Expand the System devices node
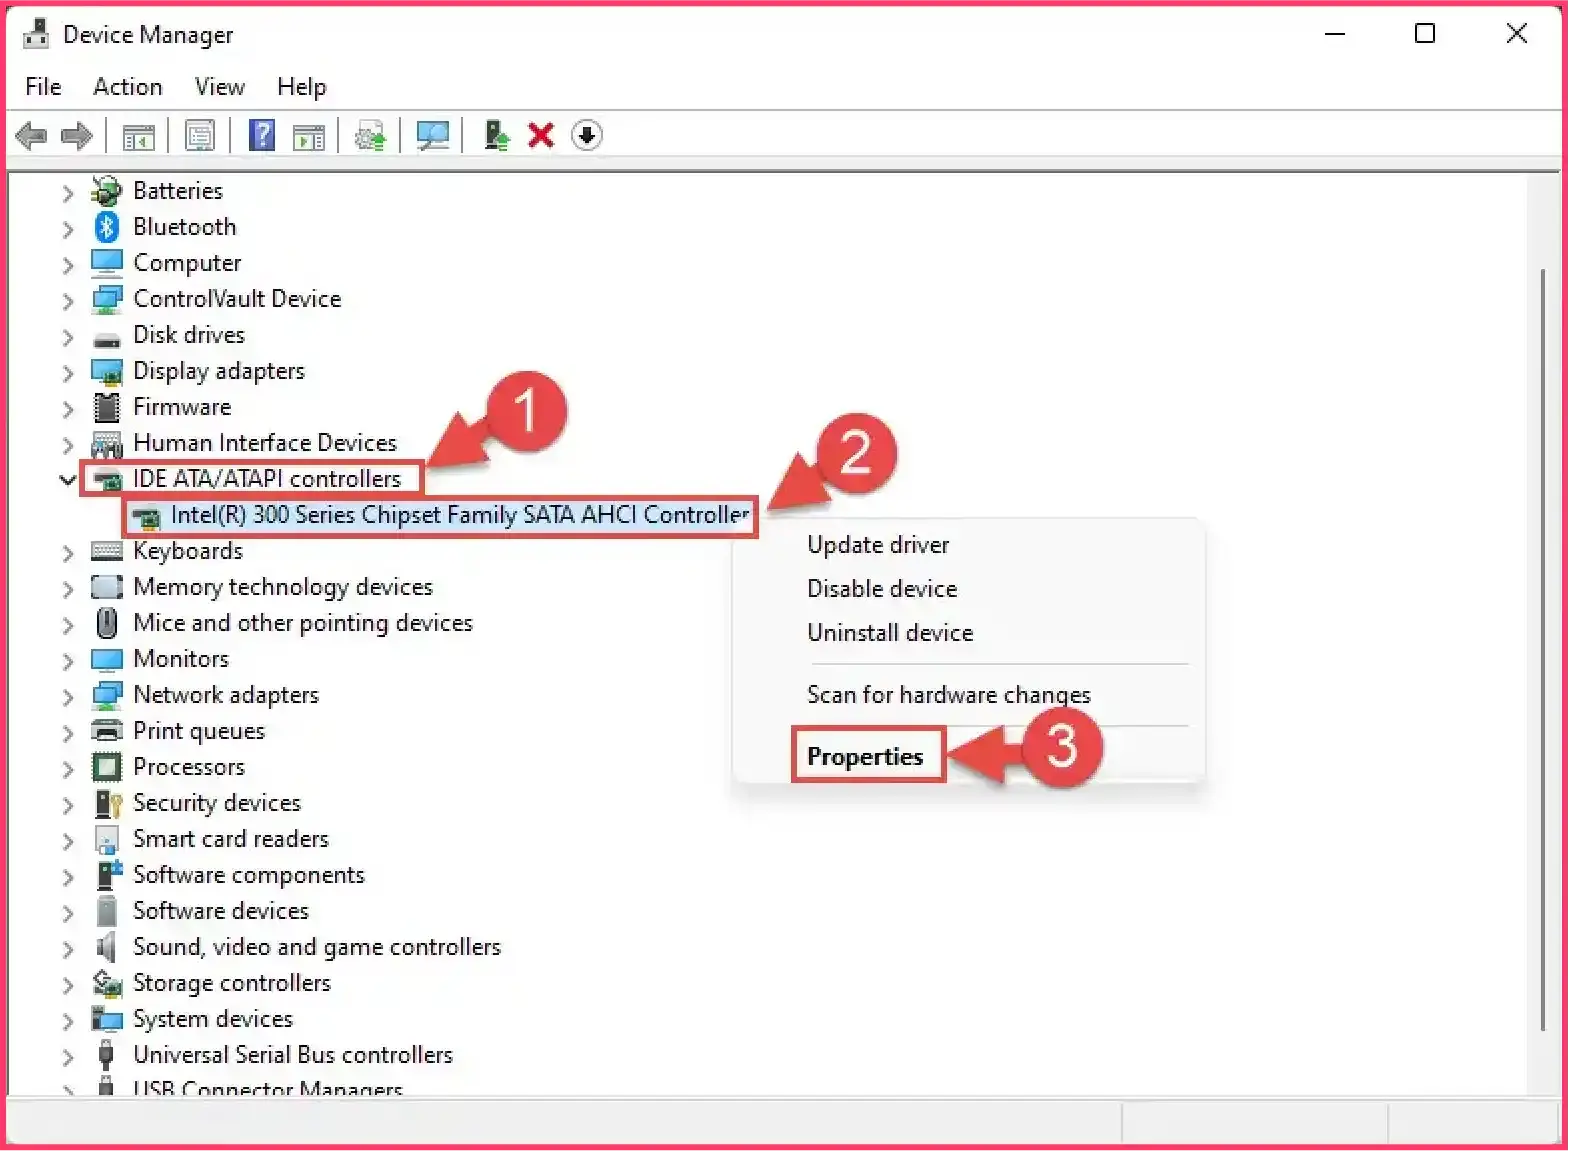Viewport: 1569px width, 1151px height. coord(67,1020)
